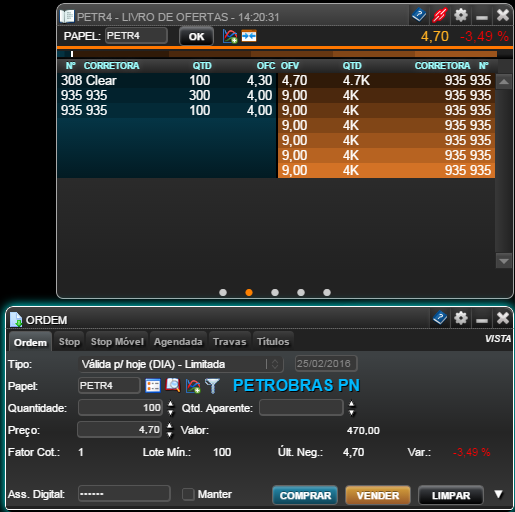This screenshot has height=512, width=515.
Task: Switch to the Ordem tab
Action: pyautogui.click(x=30, y=342)
